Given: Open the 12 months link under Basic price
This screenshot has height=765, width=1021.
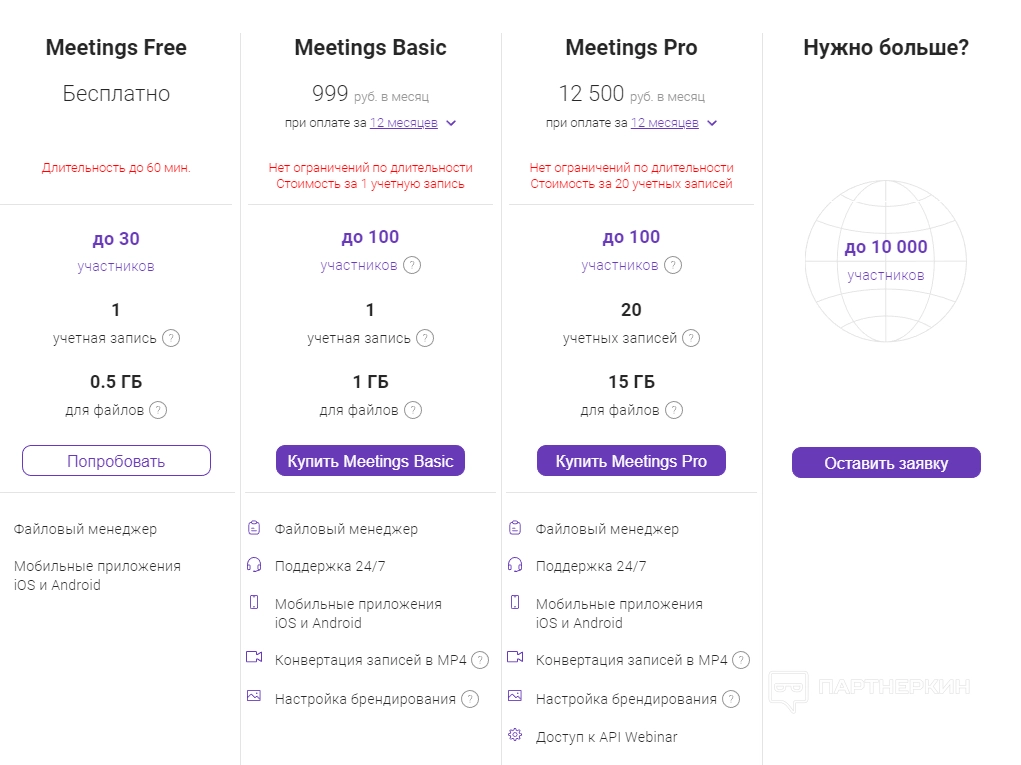Looking at the screenshot, I should (x=403, y=123).
